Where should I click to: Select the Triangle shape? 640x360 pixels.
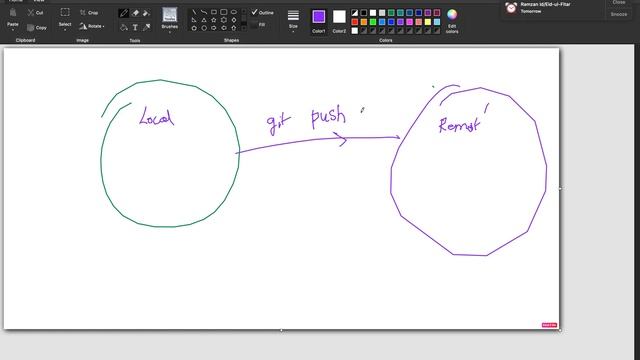(204, 20)
